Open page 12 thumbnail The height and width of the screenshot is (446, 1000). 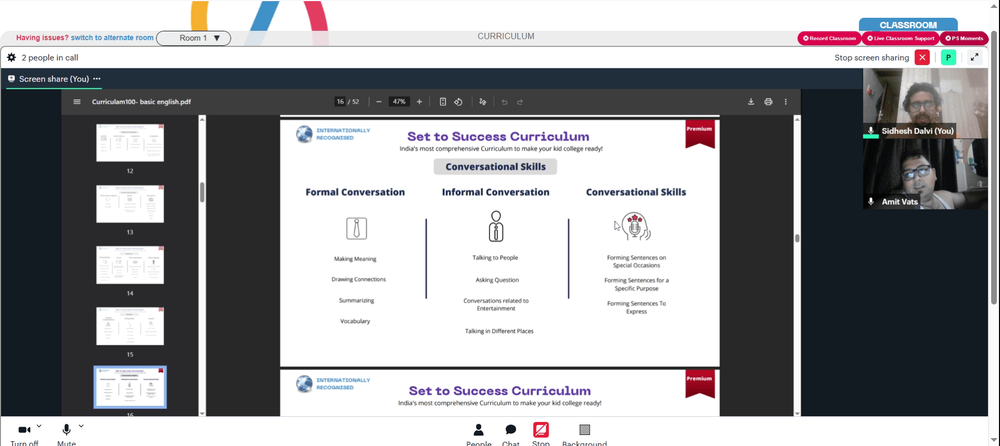pos(130,142)
